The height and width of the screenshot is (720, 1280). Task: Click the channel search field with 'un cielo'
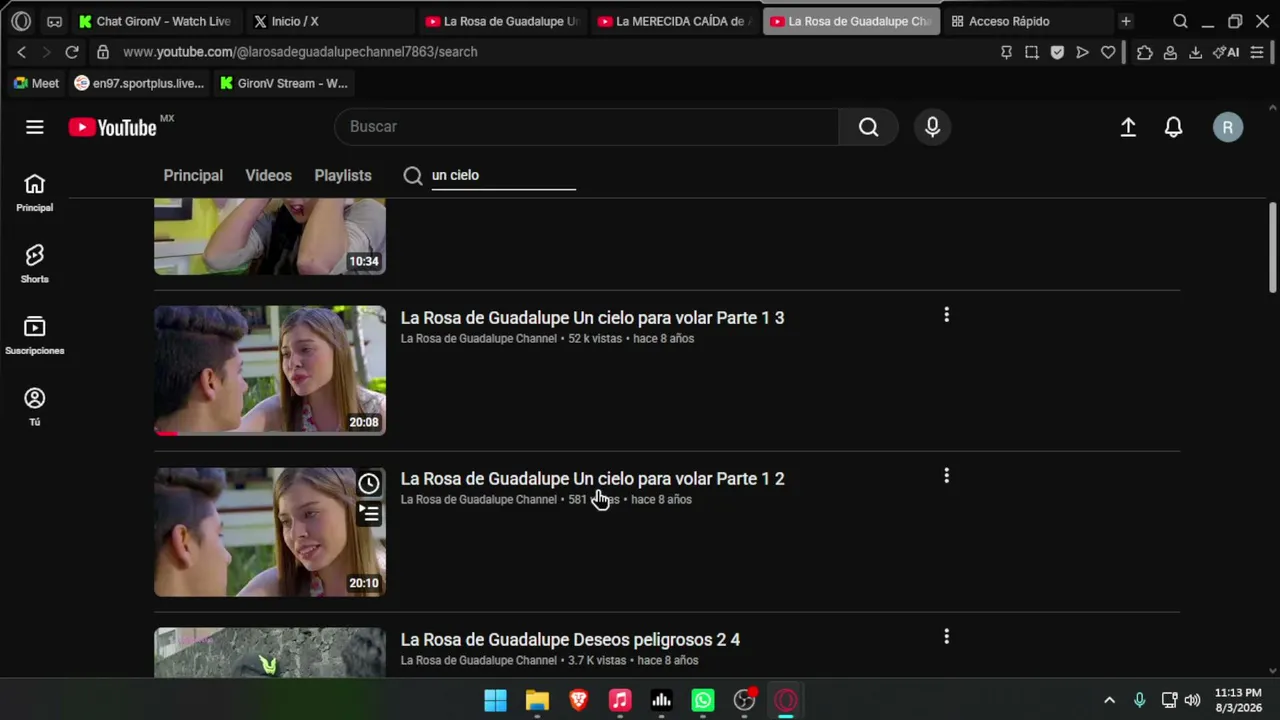click(503, 176)
